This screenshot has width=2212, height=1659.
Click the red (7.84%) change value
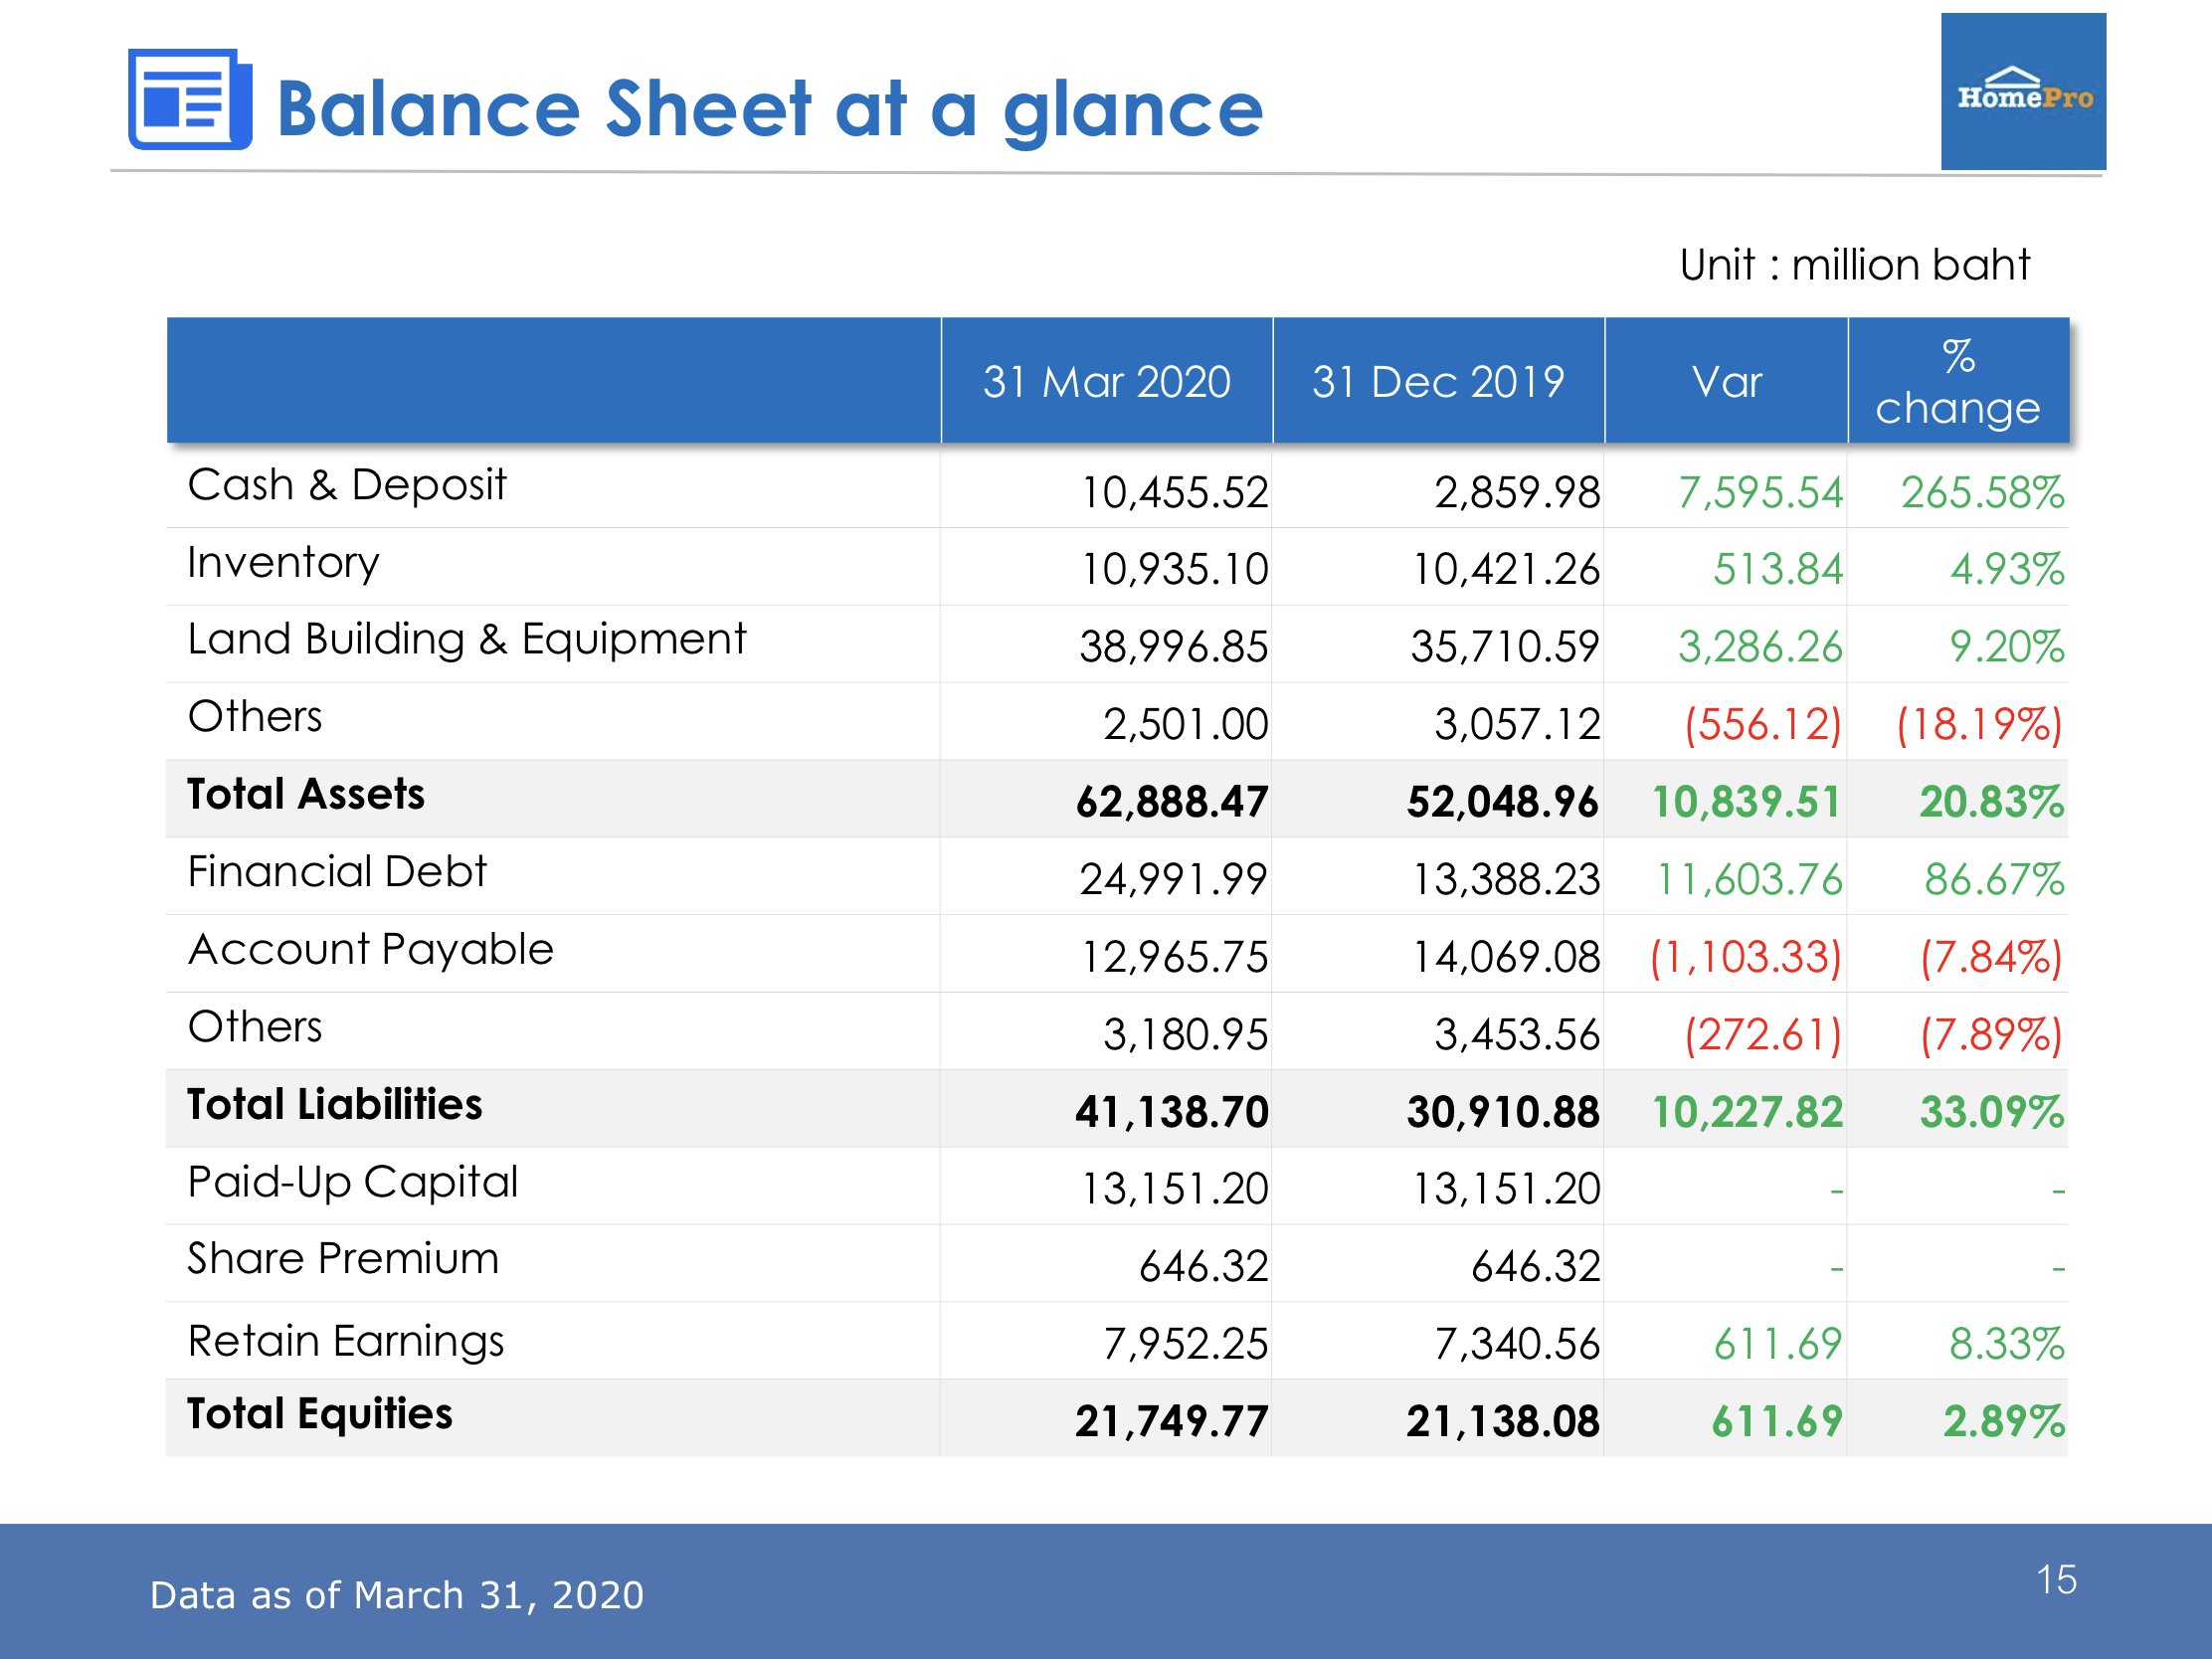click(x=1992, y=957)
